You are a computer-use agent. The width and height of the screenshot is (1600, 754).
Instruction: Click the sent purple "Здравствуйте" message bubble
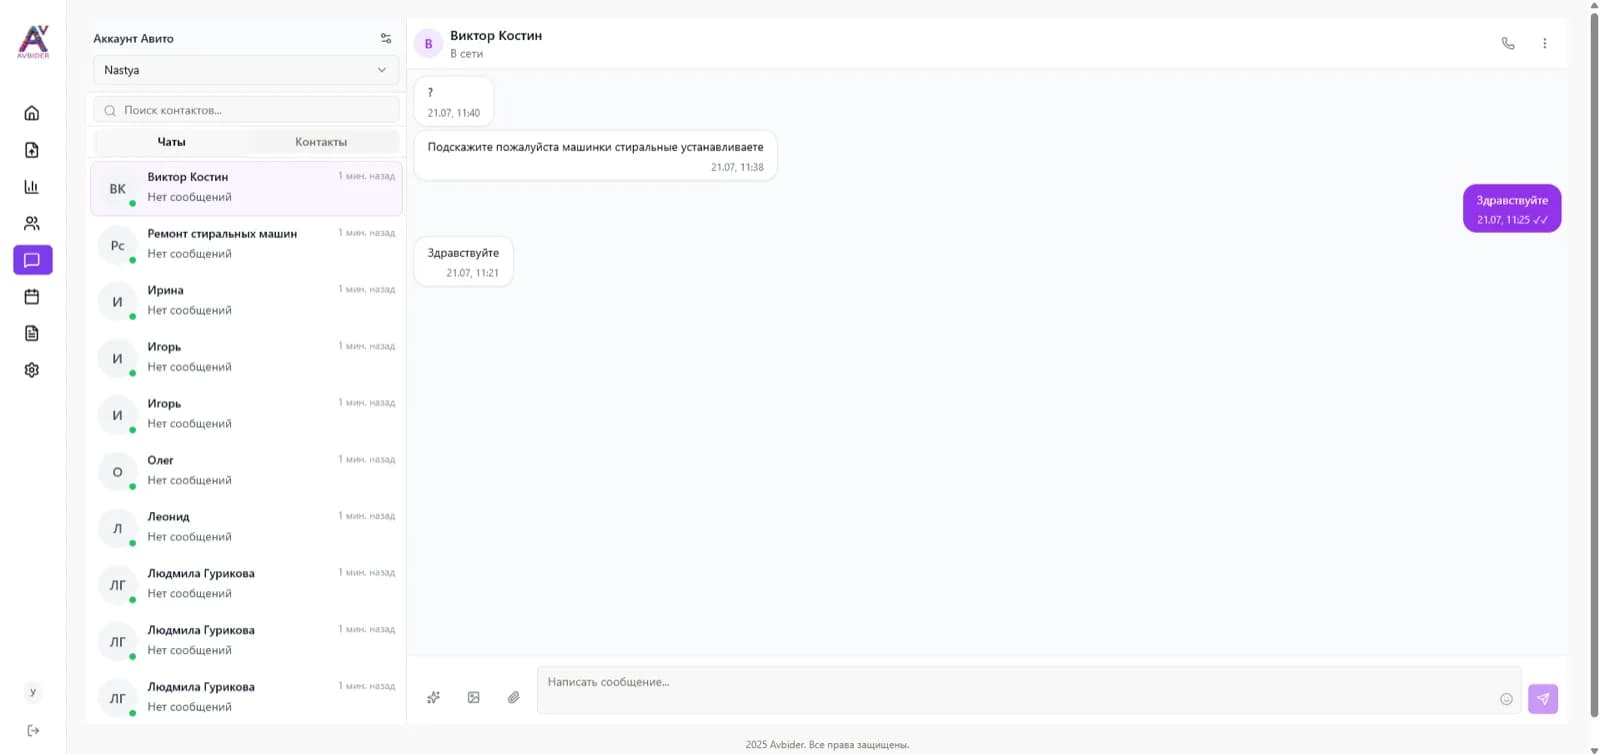(1512, 208)
